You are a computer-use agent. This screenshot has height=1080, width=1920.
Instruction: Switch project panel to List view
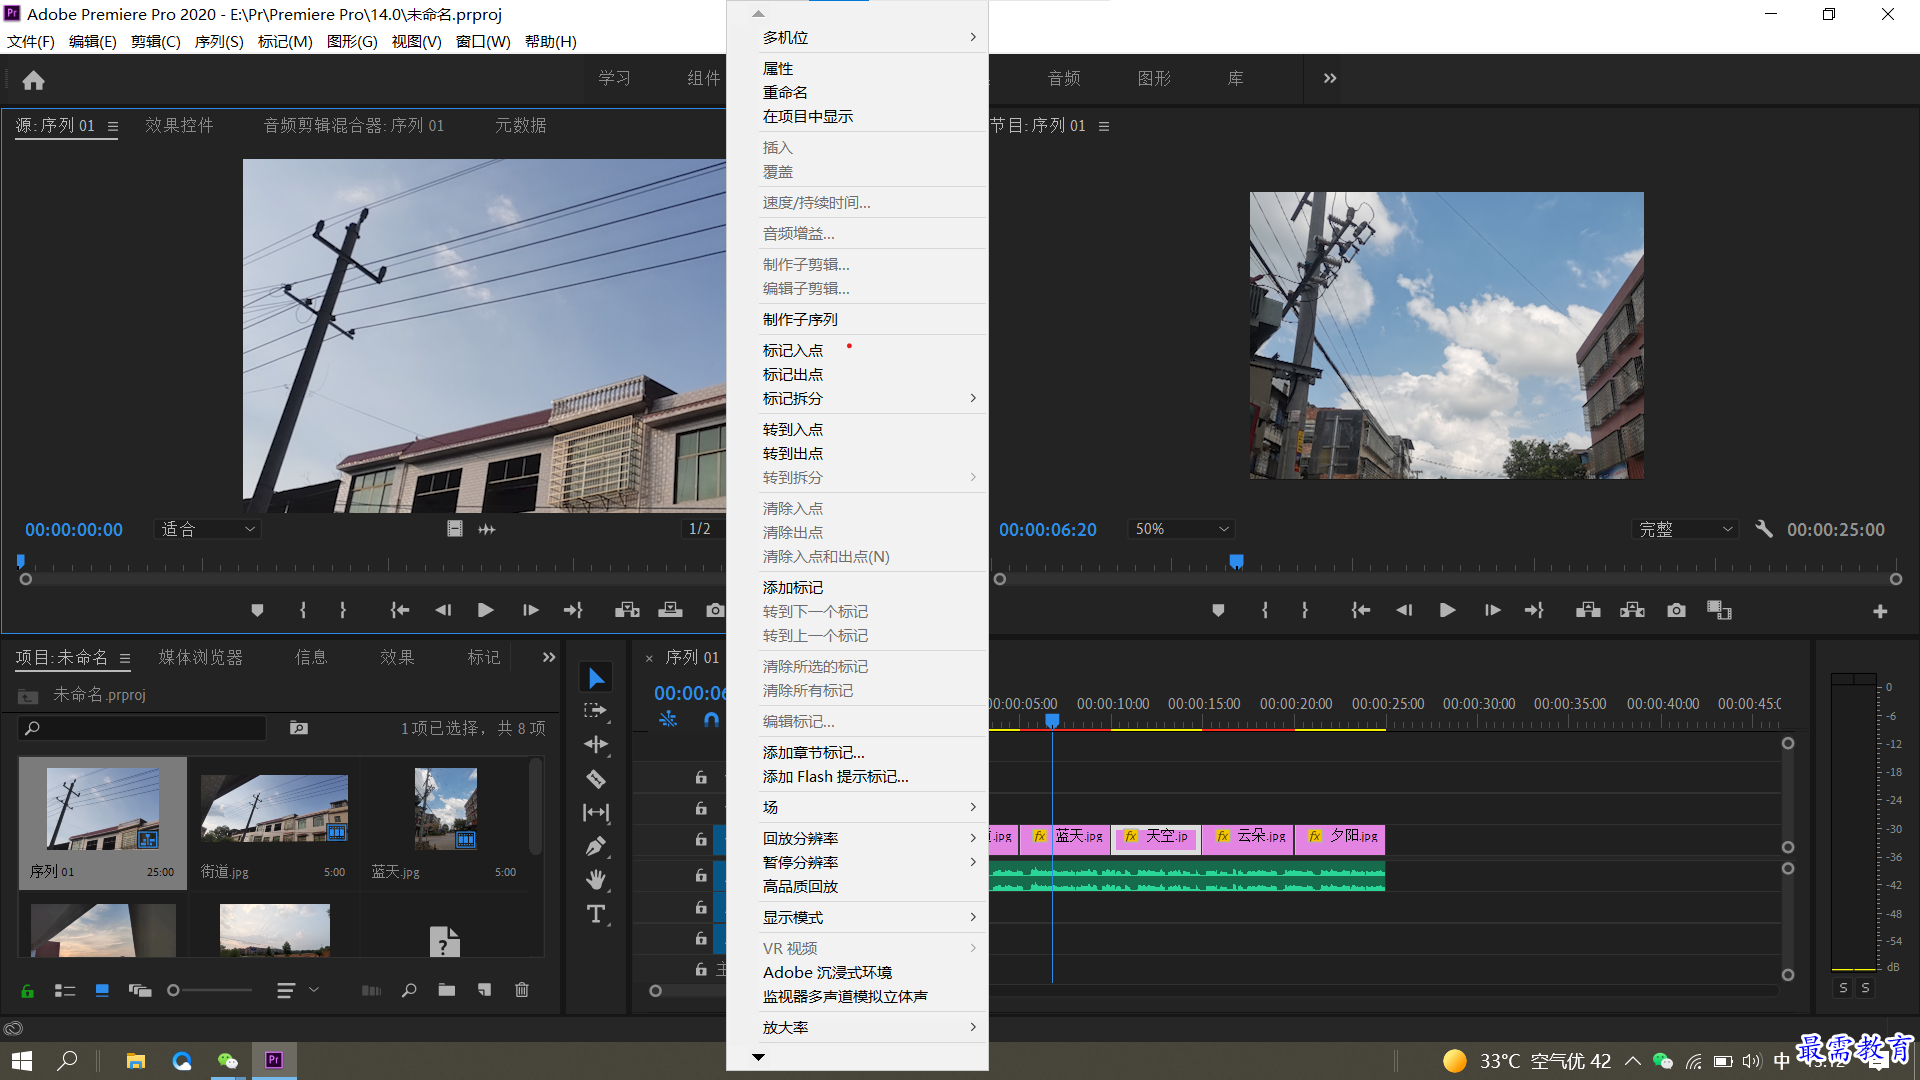pyautogui.click(x=65, y=990)
